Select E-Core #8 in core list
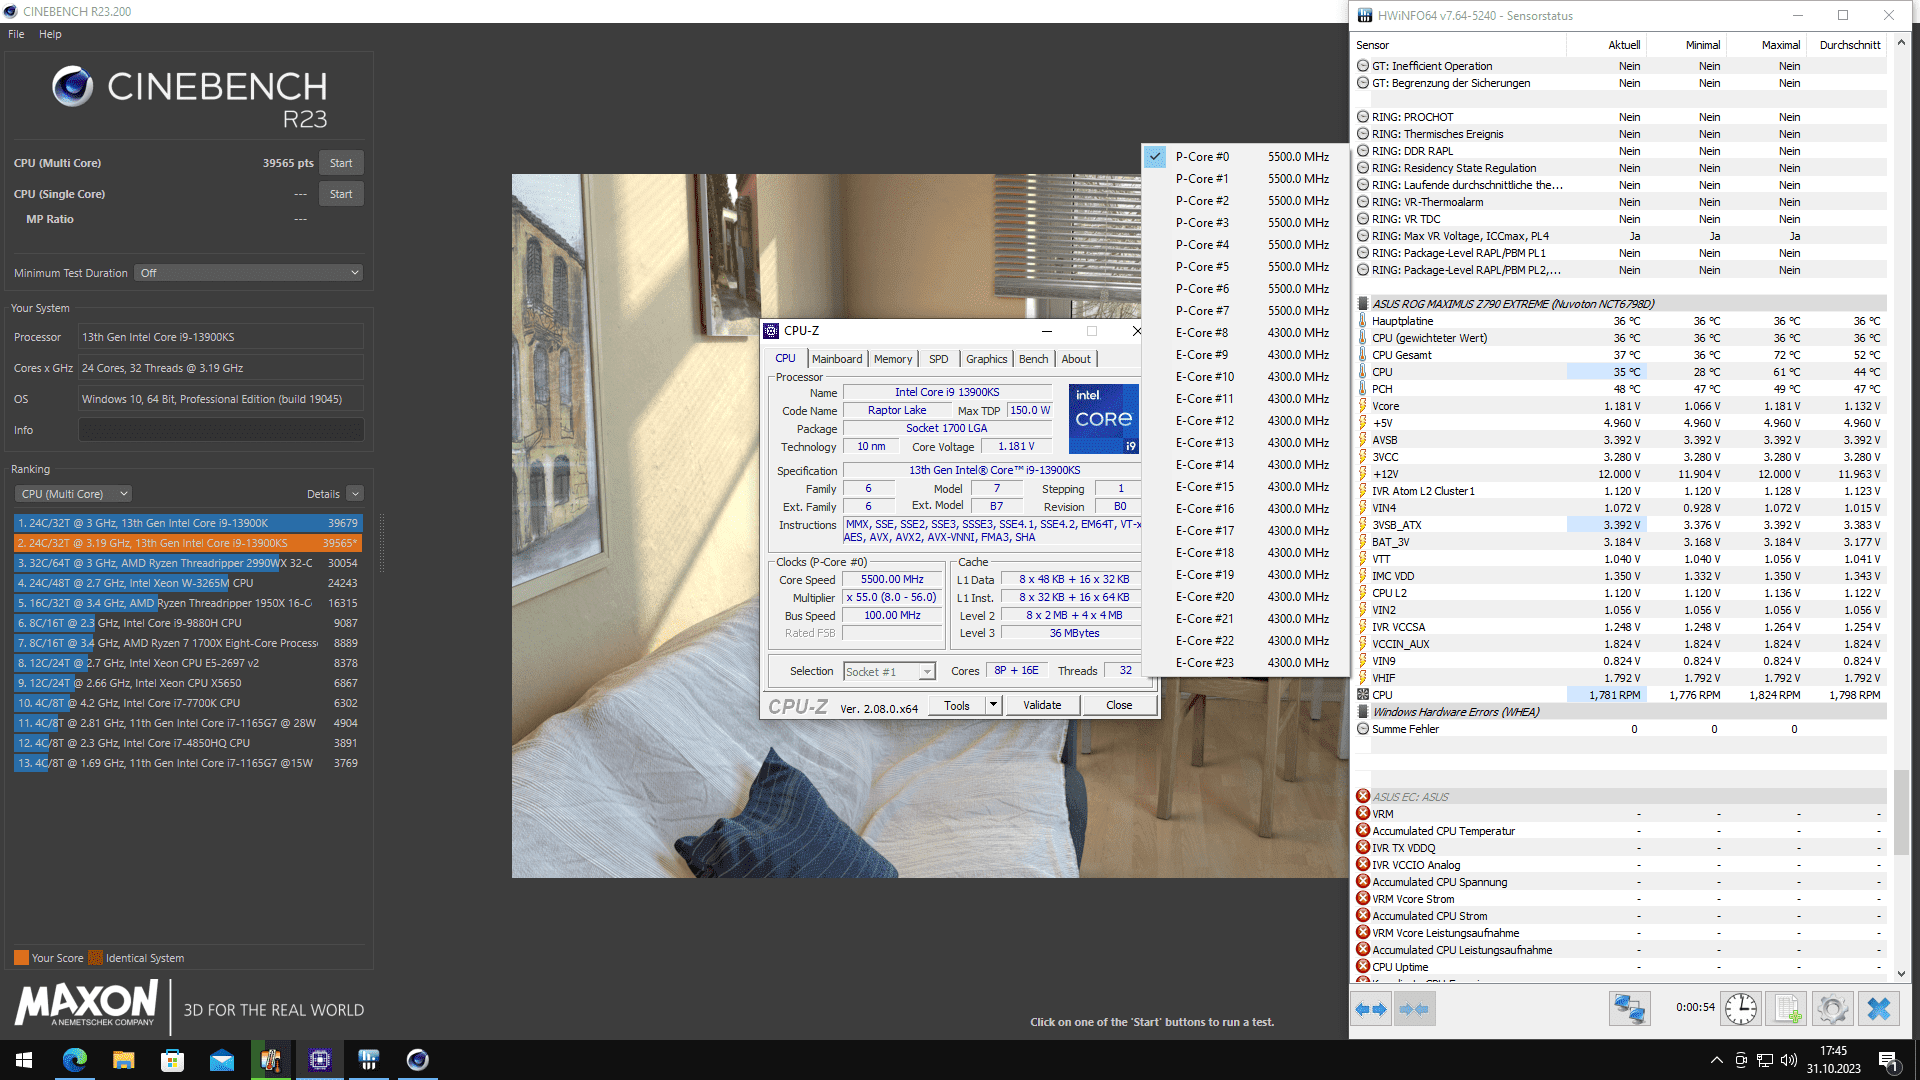This screenshot has height=1080, width=1920. [x=1245, y=333]
